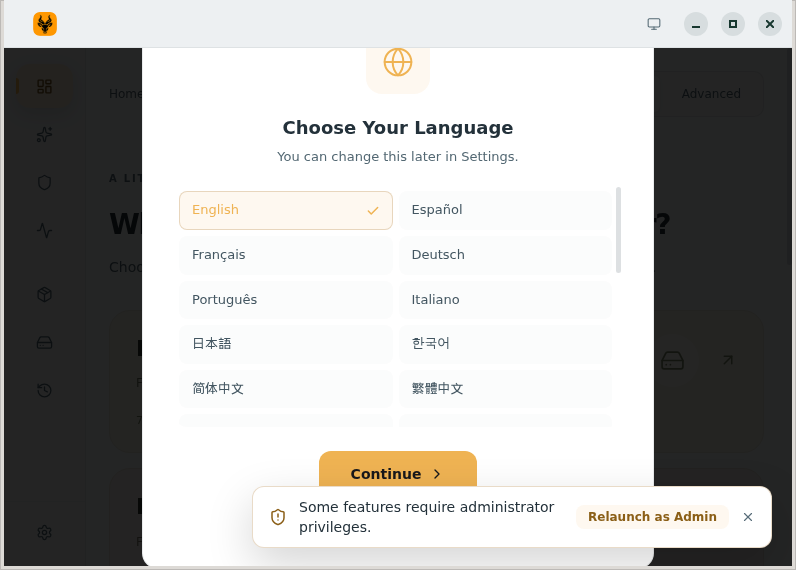Click Relaunch as Admin button
This screenshot has height=570, width=796.
pos(652,517)
